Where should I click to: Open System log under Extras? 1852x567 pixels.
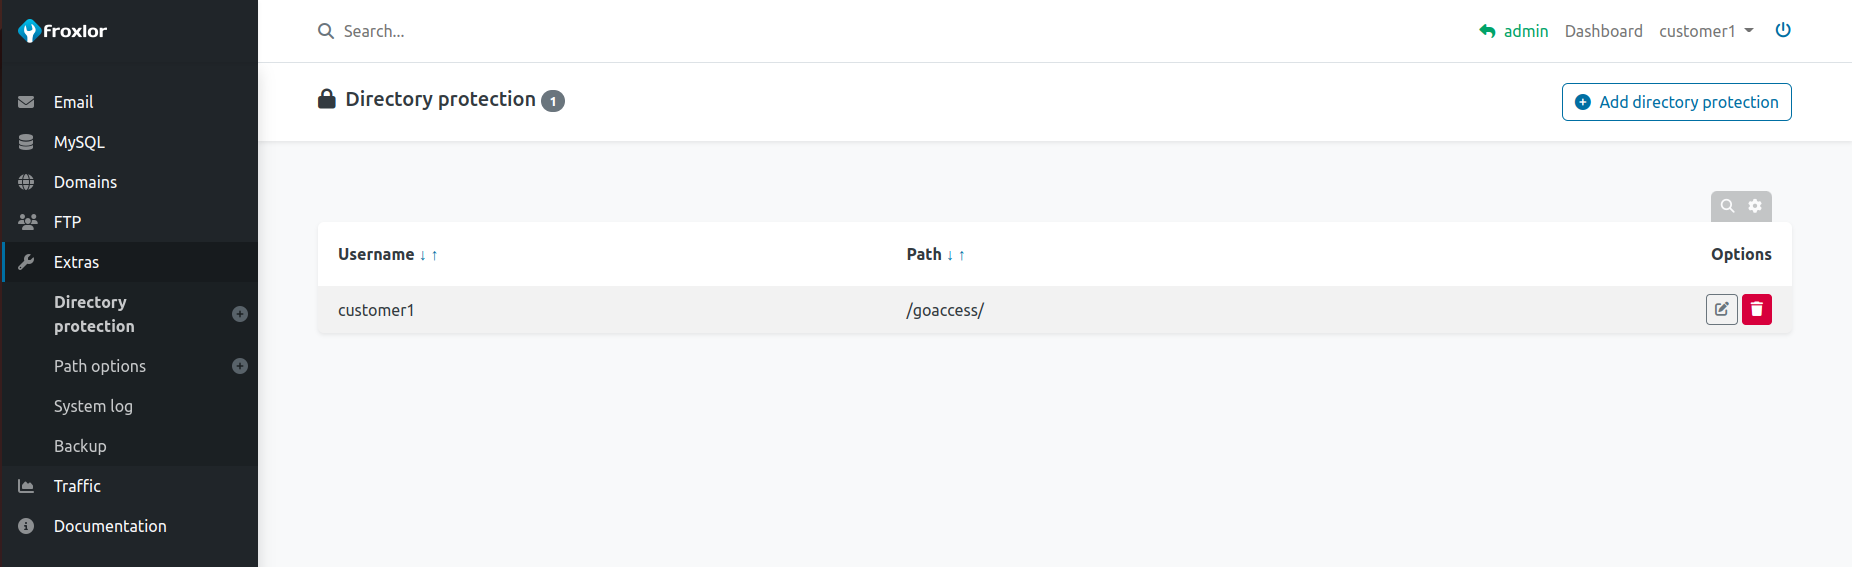pos(93,406)
